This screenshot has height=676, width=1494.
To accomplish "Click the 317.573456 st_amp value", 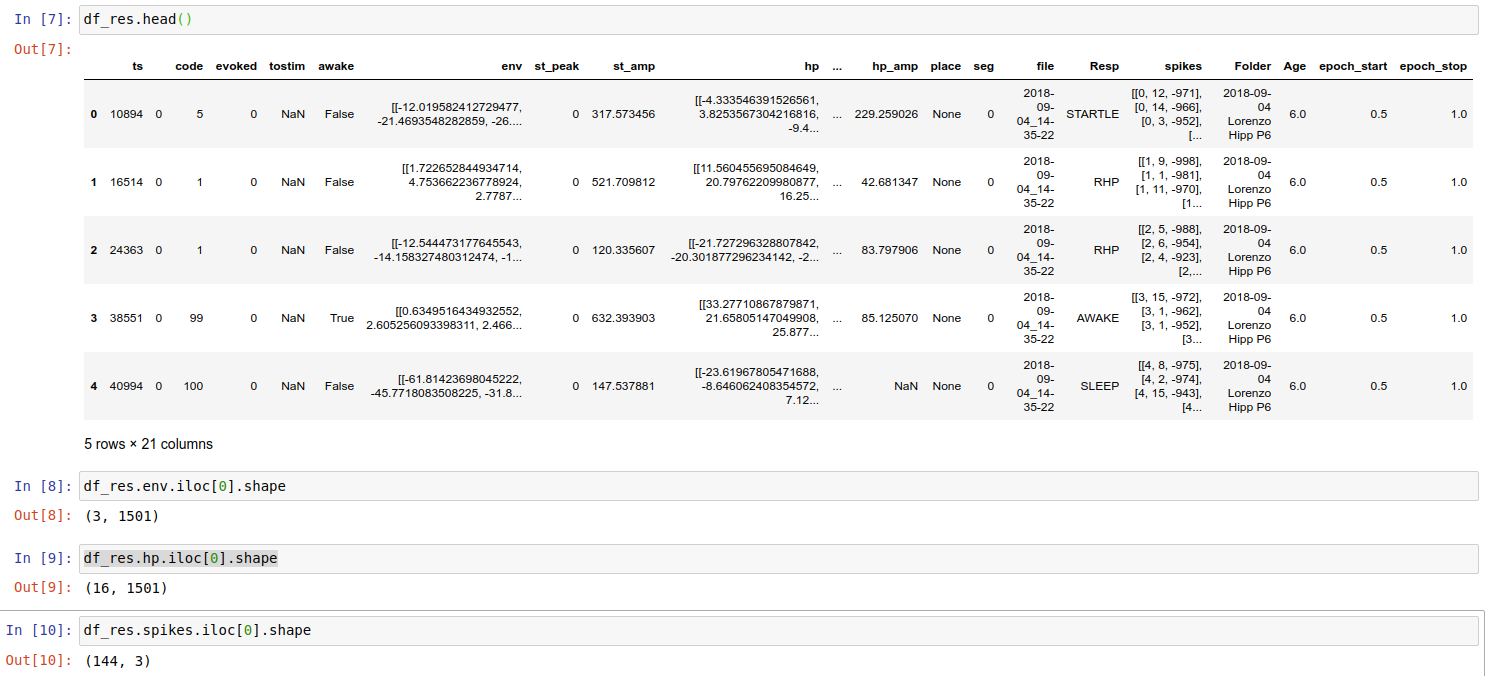I will click(623, 114).
